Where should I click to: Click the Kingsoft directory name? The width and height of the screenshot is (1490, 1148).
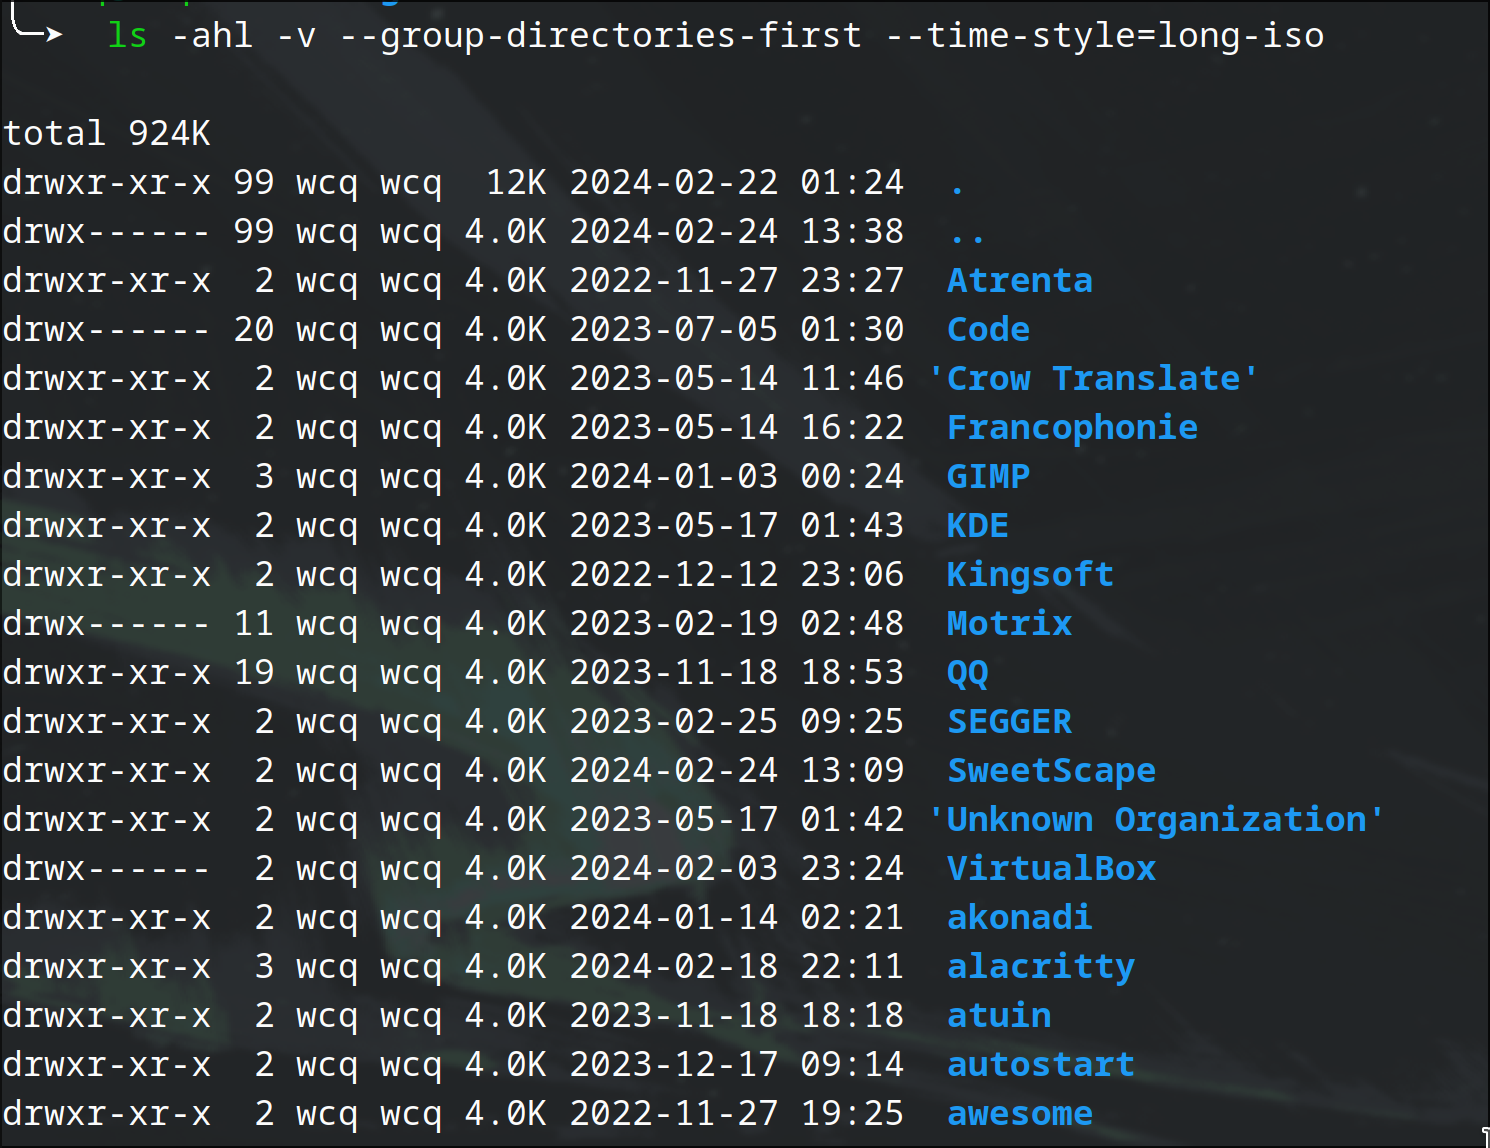[x=1030, y=574]
